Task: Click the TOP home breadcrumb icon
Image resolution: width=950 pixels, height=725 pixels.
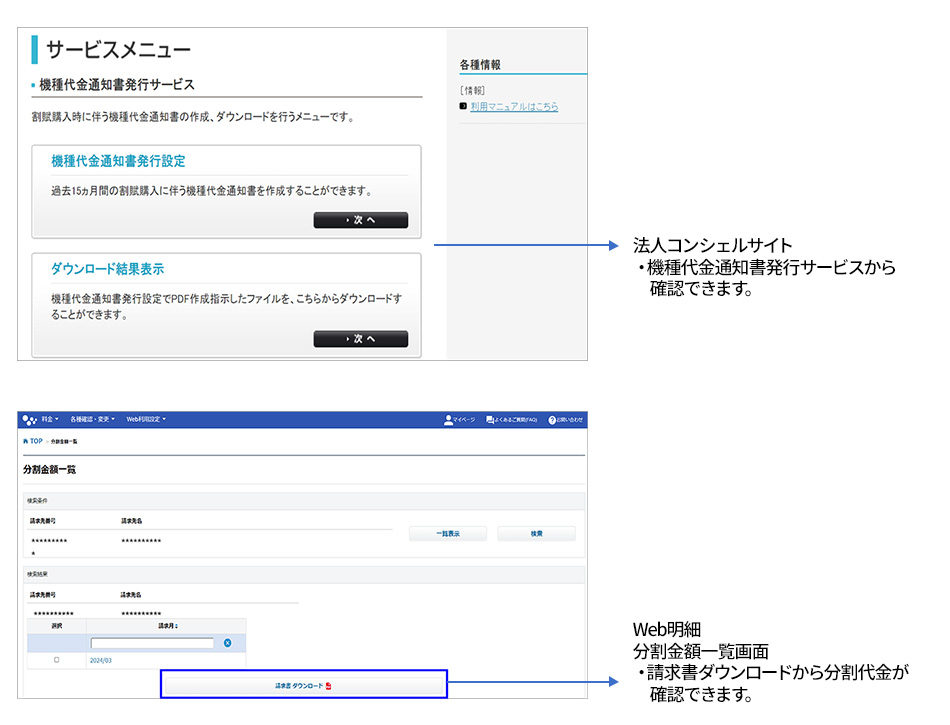Action: (x=26, y=441)
